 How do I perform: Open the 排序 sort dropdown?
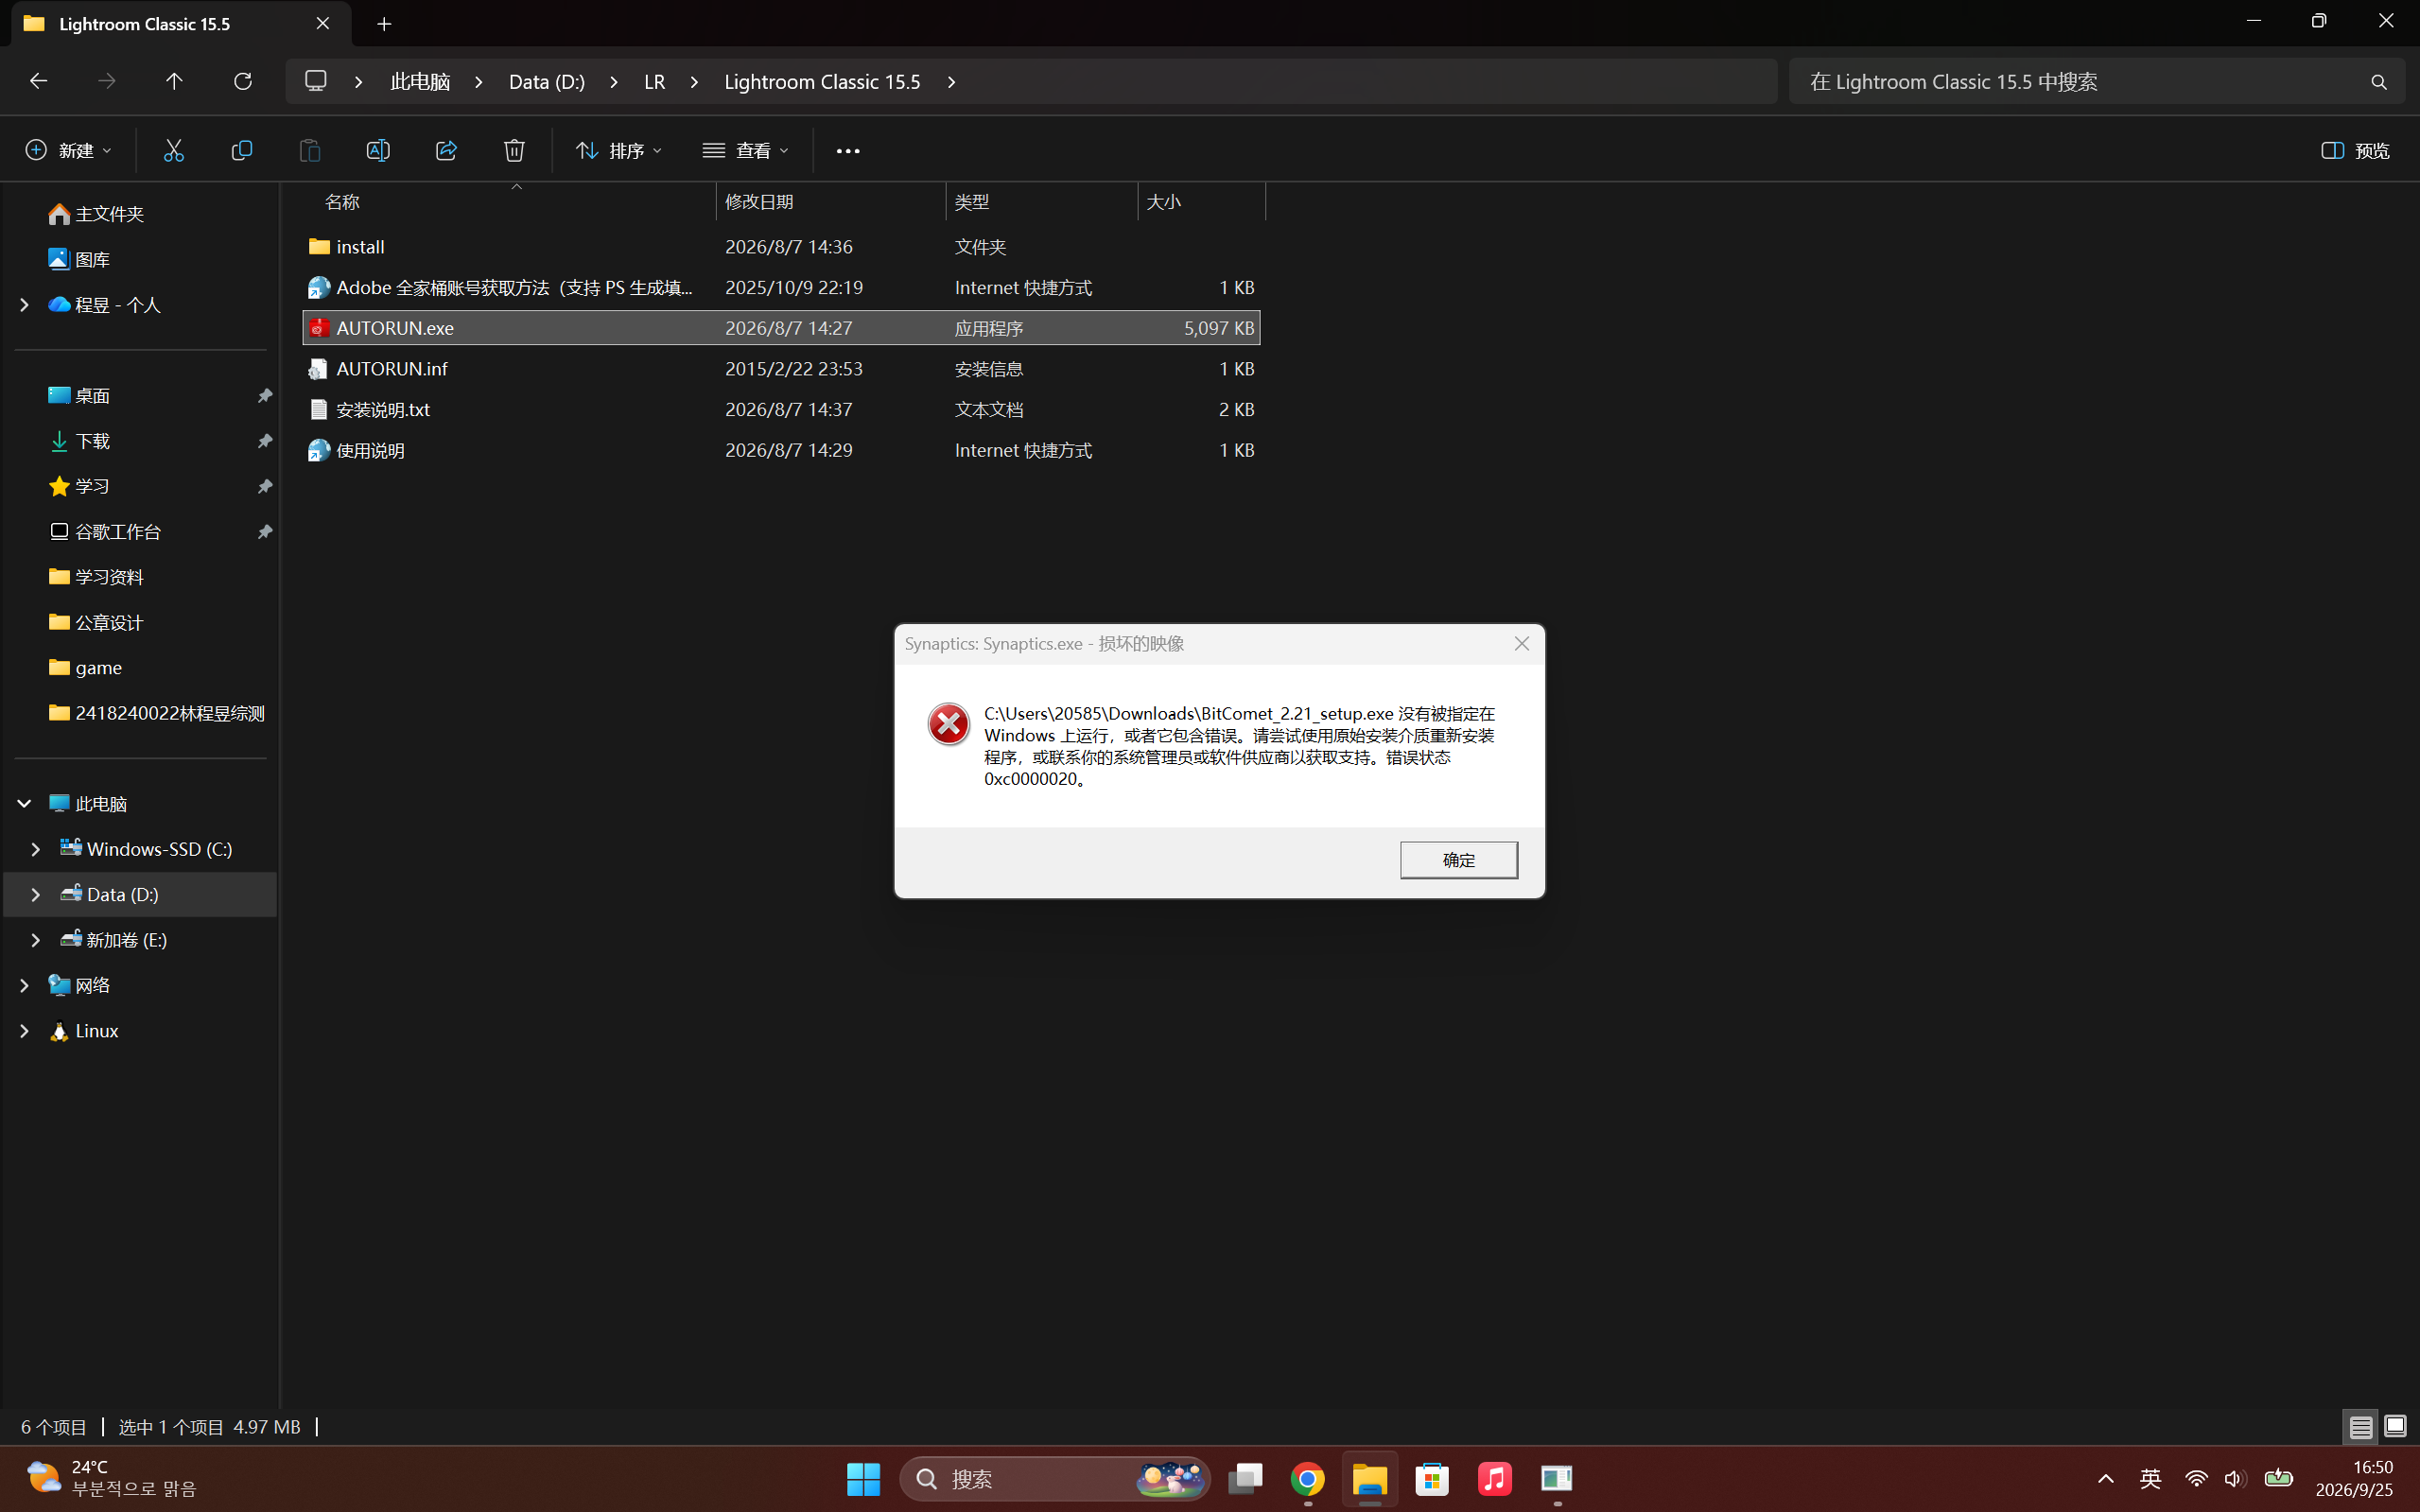[619, 150]
